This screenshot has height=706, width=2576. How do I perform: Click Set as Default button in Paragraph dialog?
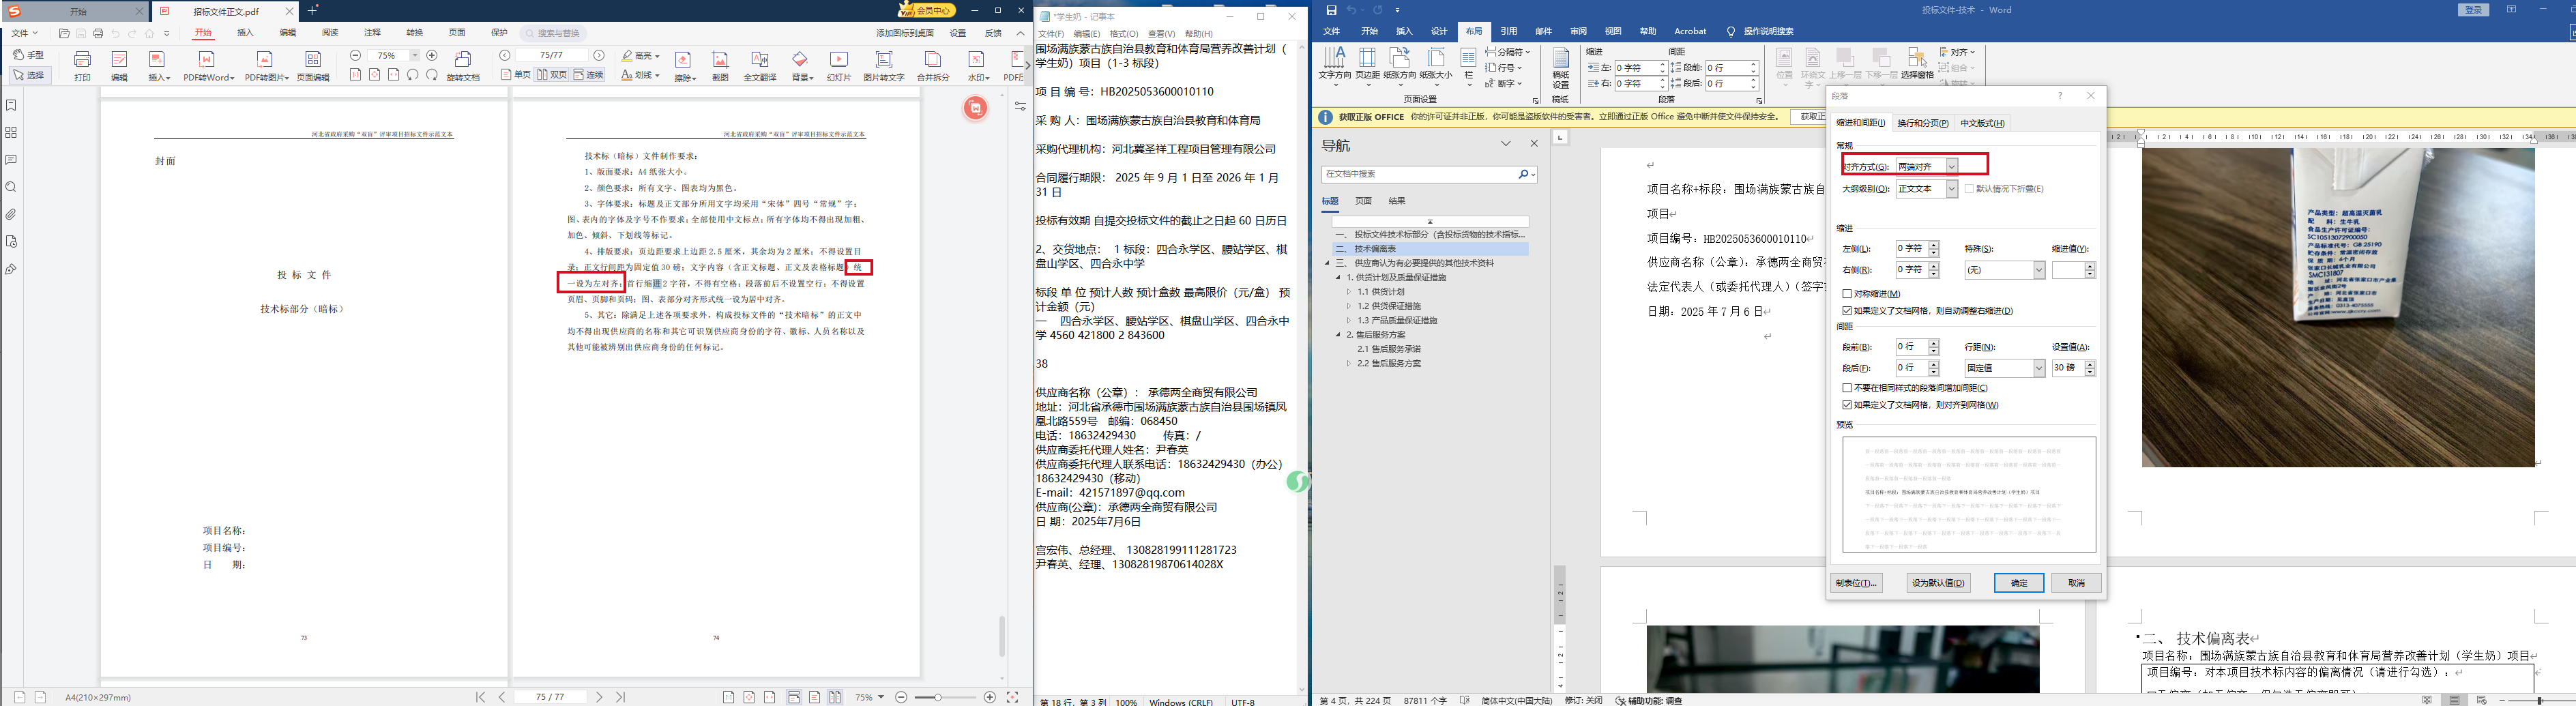pyautogui.click(x=1938, y=583)
